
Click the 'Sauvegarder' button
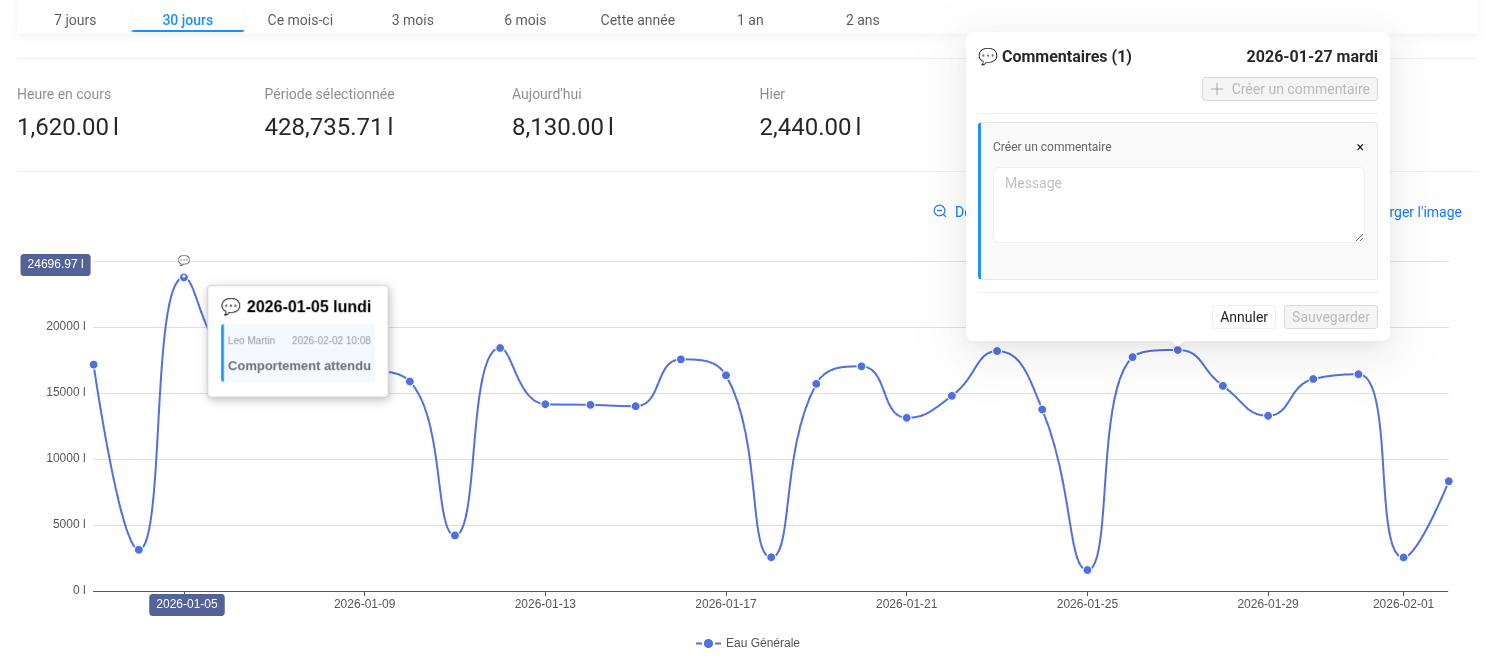click(x=1330, y=317)
